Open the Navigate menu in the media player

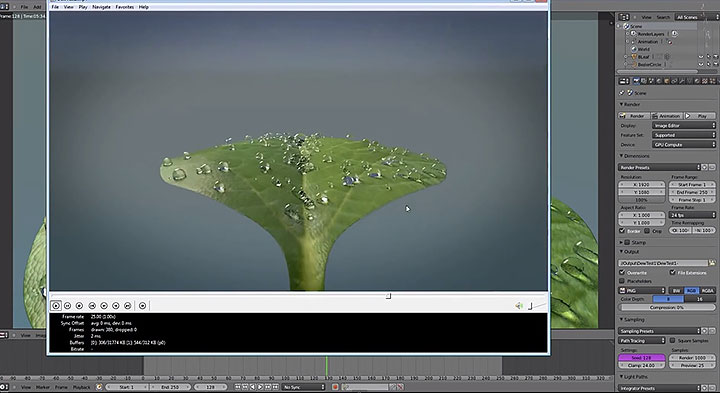click(x=101, y=7)
